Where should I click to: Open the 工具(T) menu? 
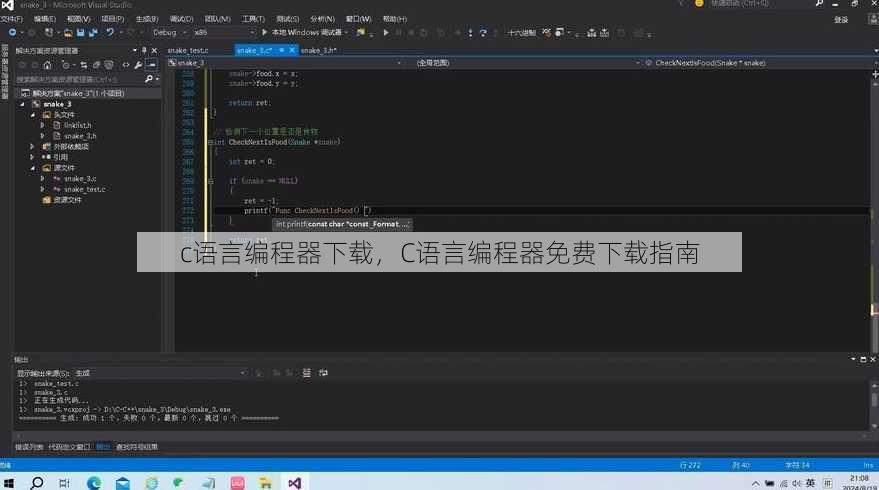coord(253,19)
